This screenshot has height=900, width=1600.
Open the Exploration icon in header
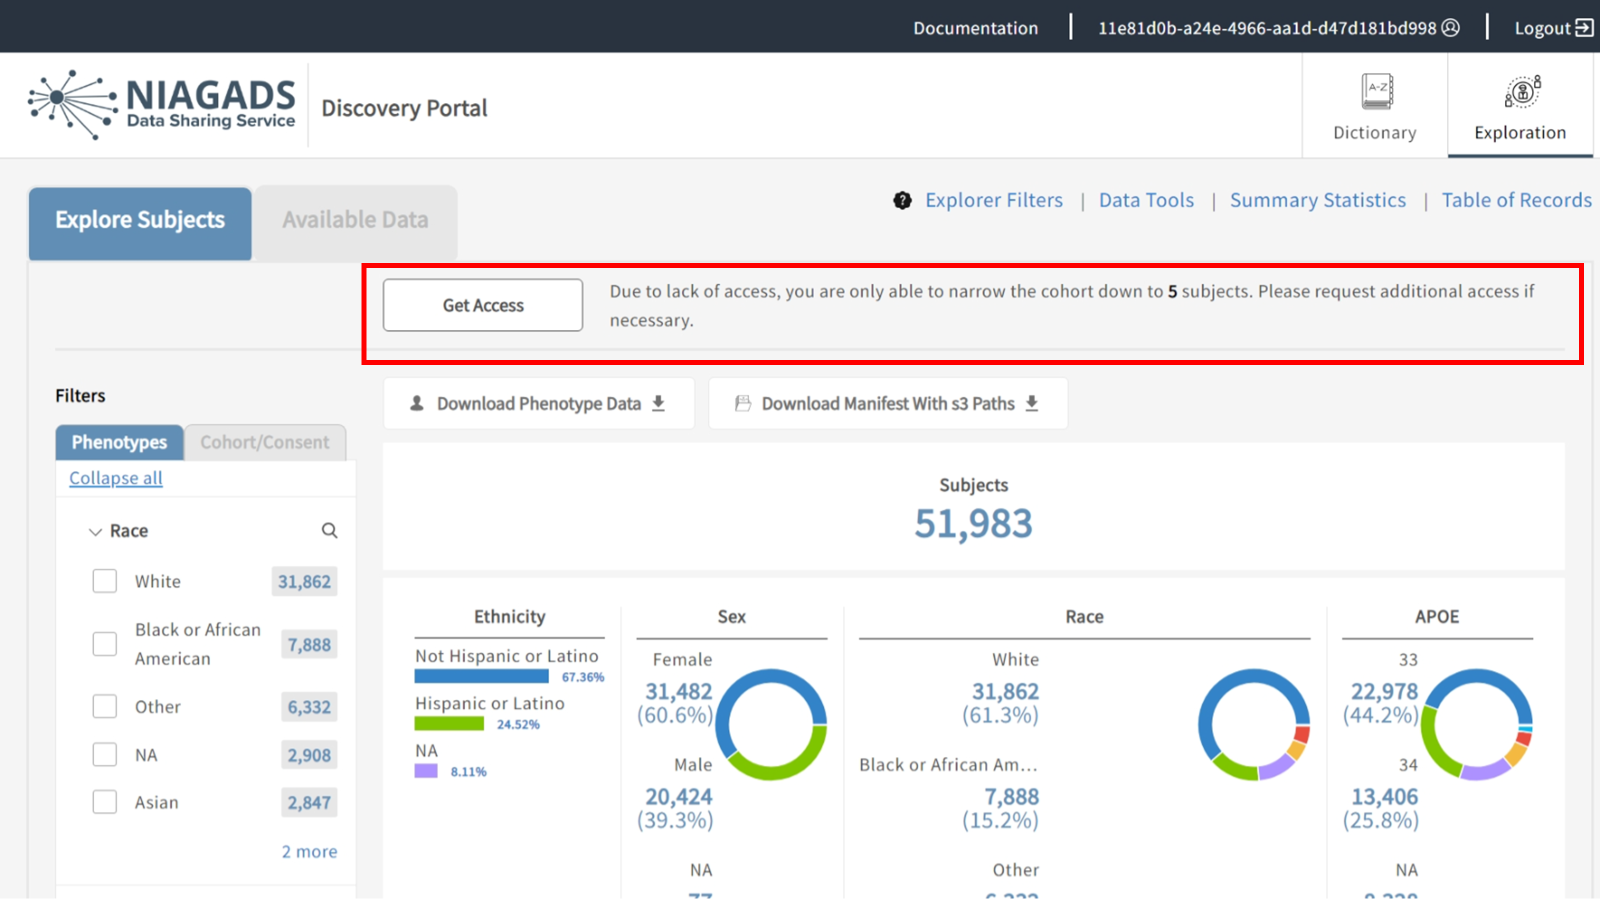(1522, 92)
